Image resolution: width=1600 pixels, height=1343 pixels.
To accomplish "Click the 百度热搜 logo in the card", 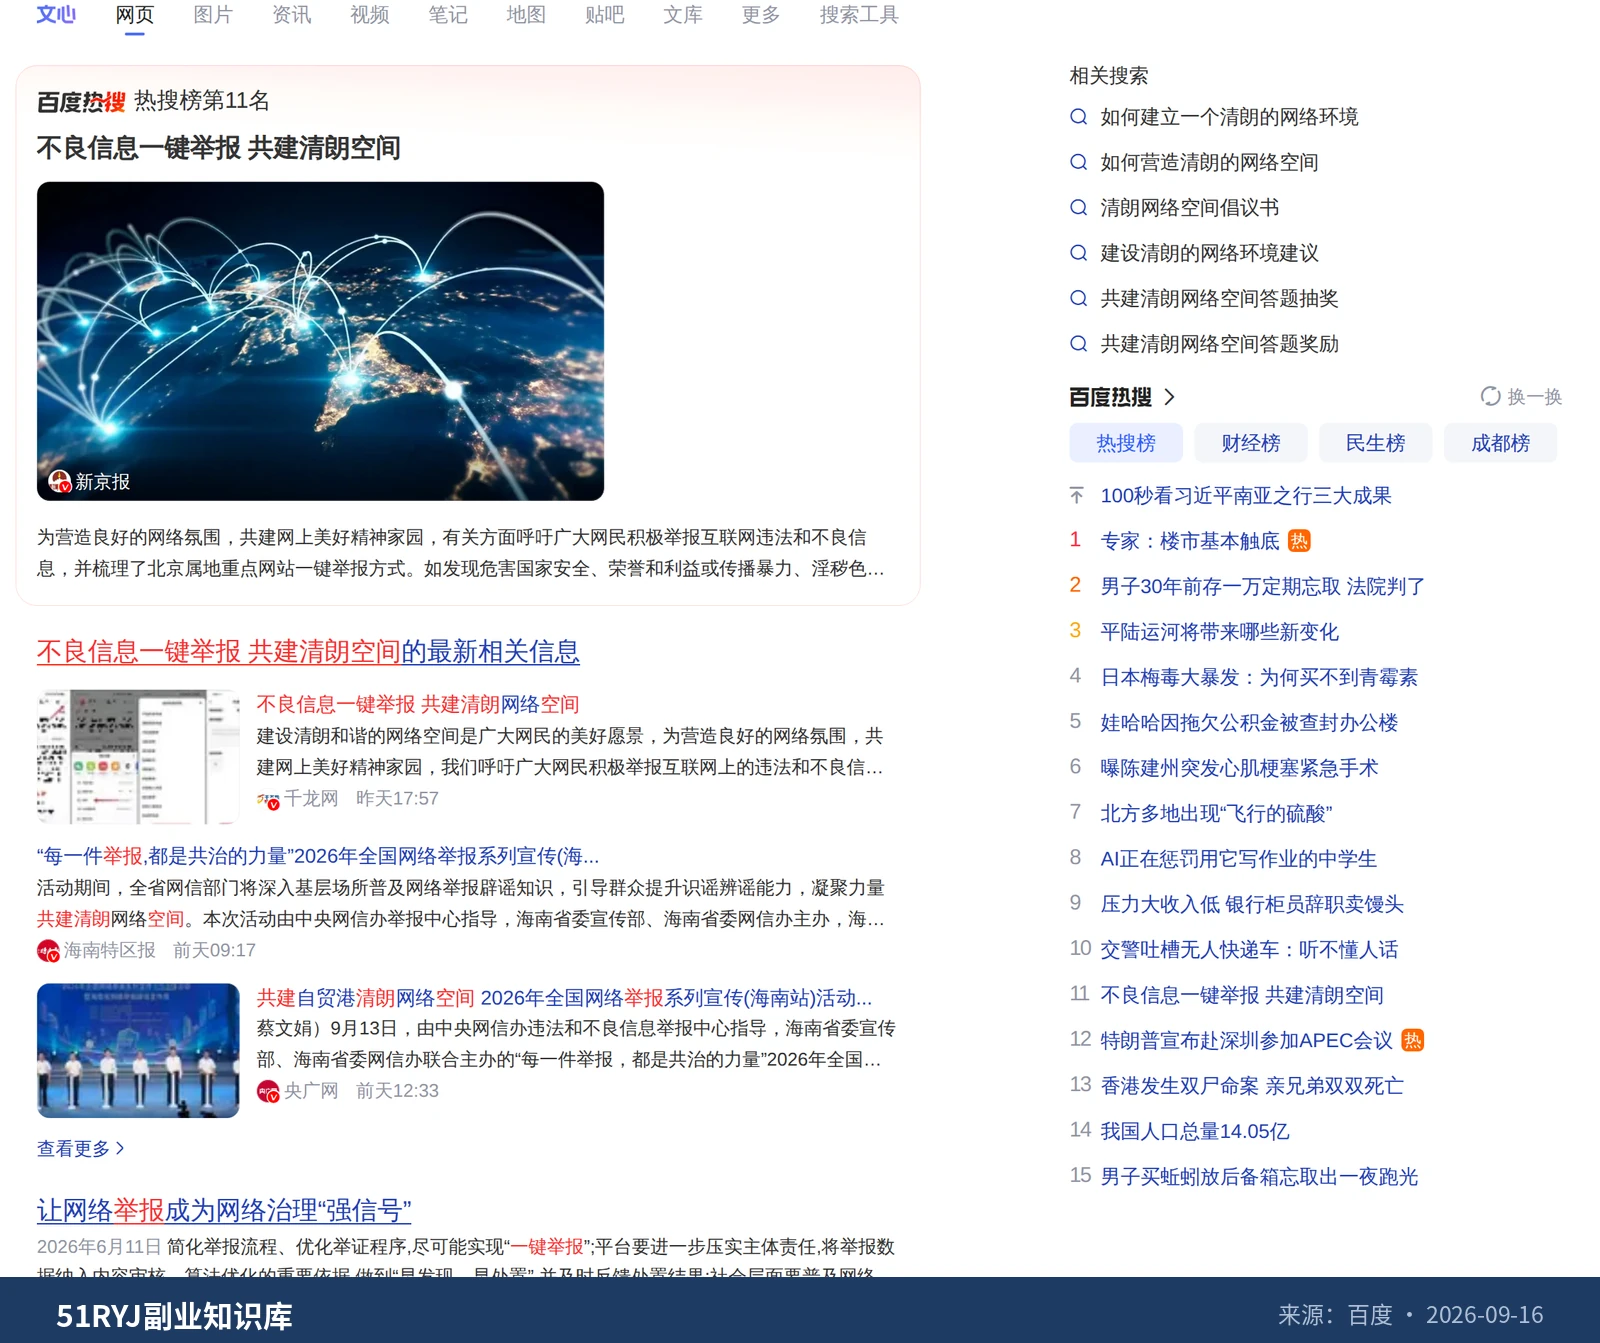I will click(x=81, y=101).
